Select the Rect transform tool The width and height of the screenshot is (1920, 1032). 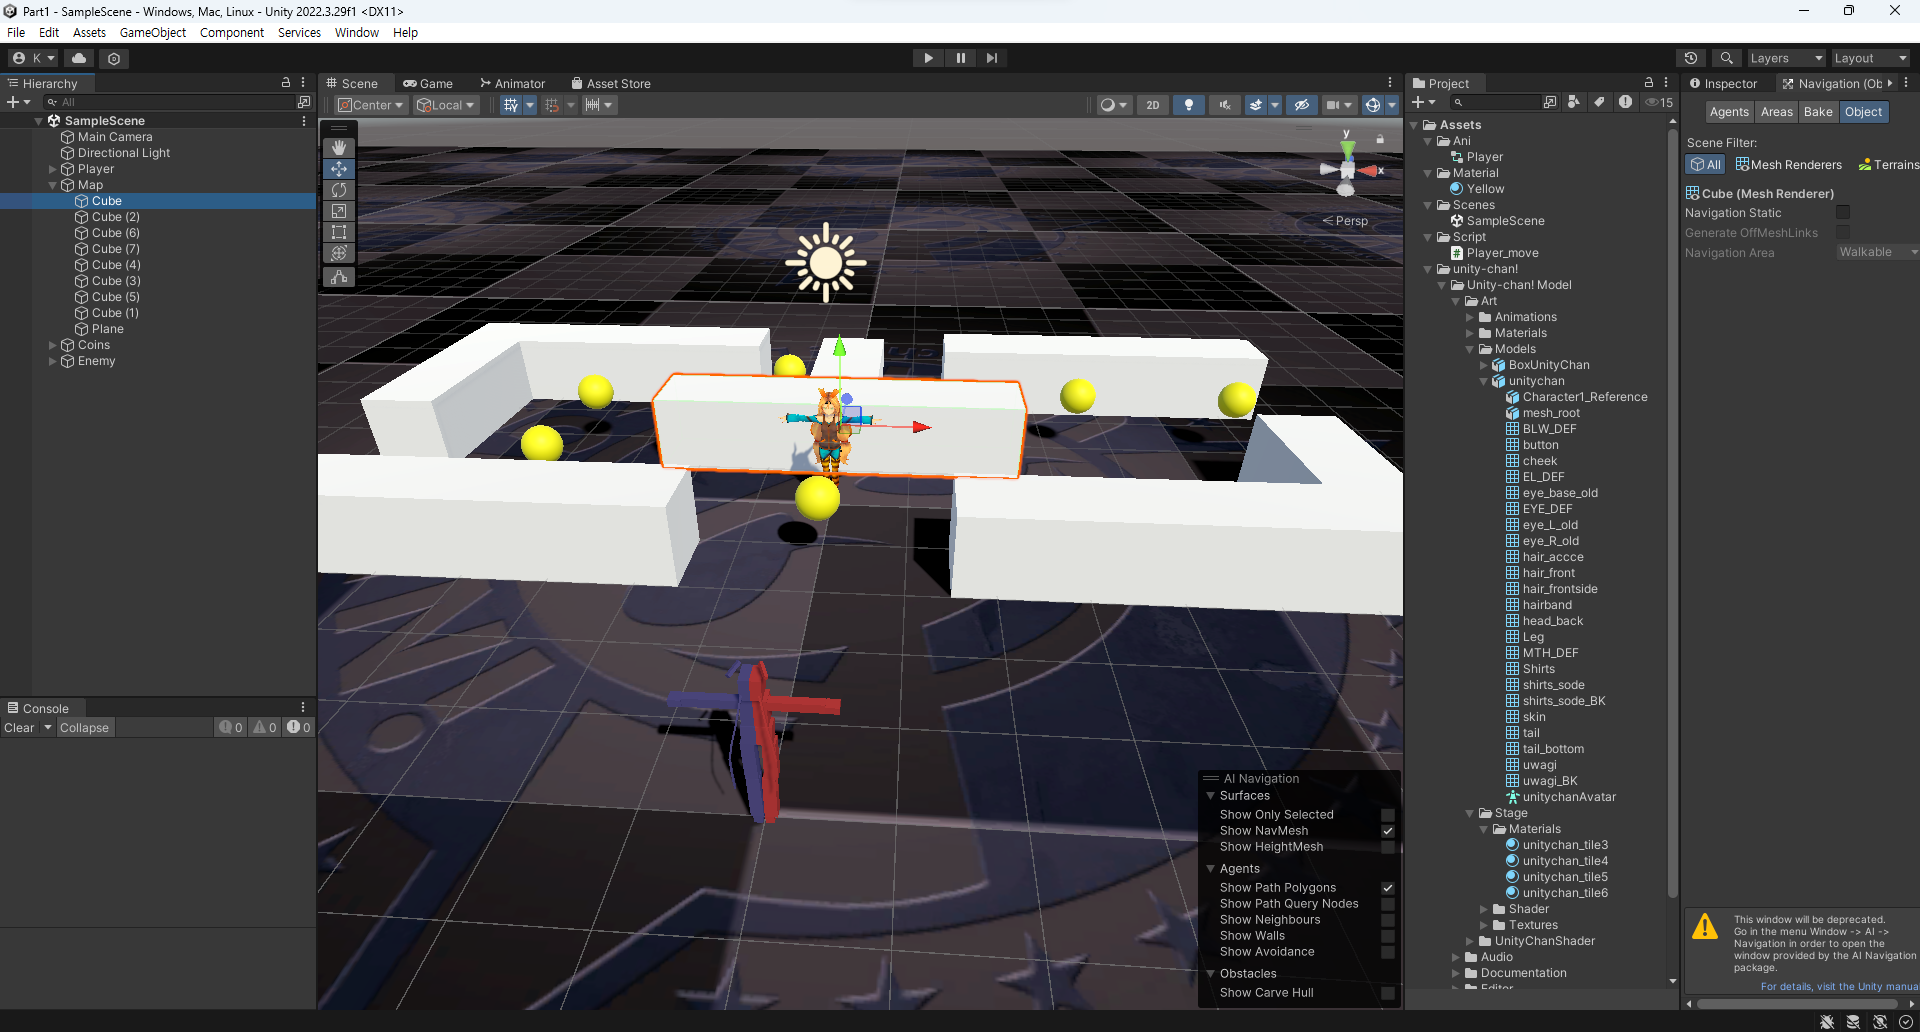tap(339, 232)
